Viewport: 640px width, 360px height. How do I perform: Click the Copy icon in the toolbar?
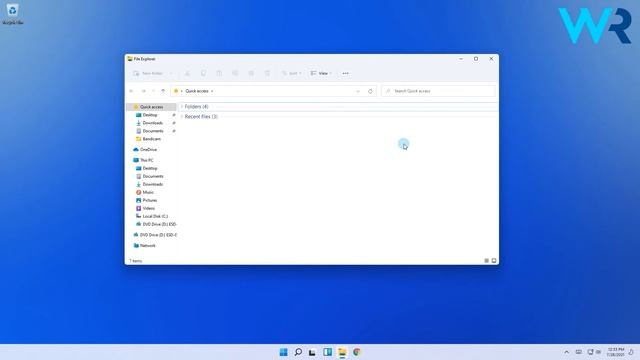tap(203, 73)
